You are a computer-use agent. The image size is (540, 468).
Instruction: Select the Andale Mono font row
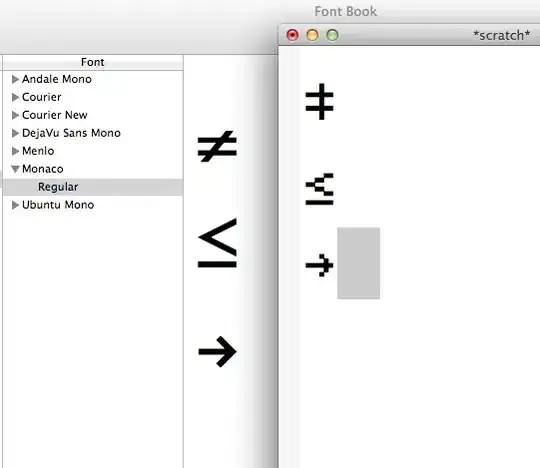93,79
